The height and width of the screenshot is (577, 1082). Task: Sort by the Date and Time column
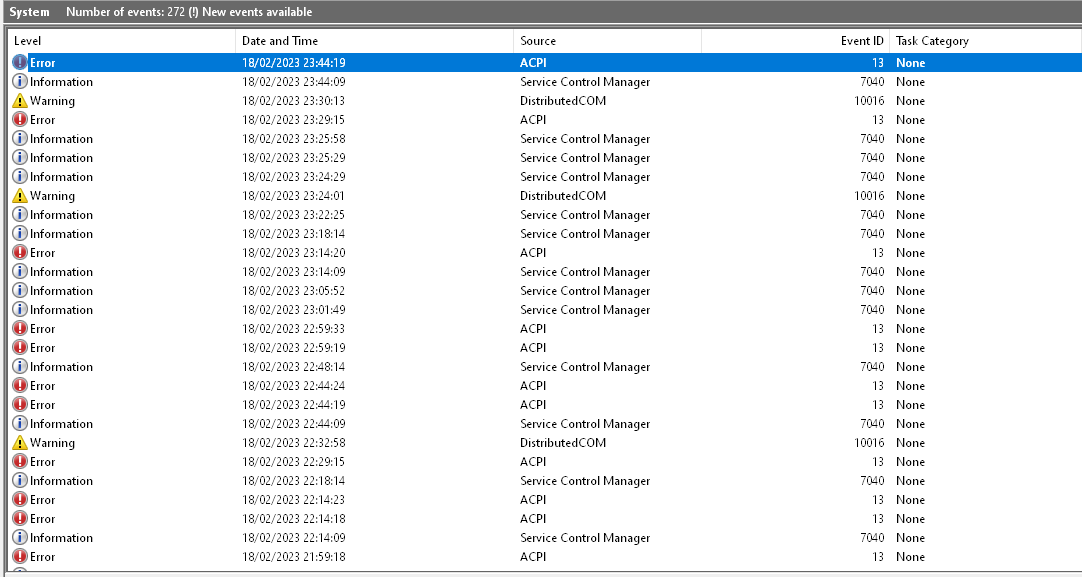tap(375, 41)
